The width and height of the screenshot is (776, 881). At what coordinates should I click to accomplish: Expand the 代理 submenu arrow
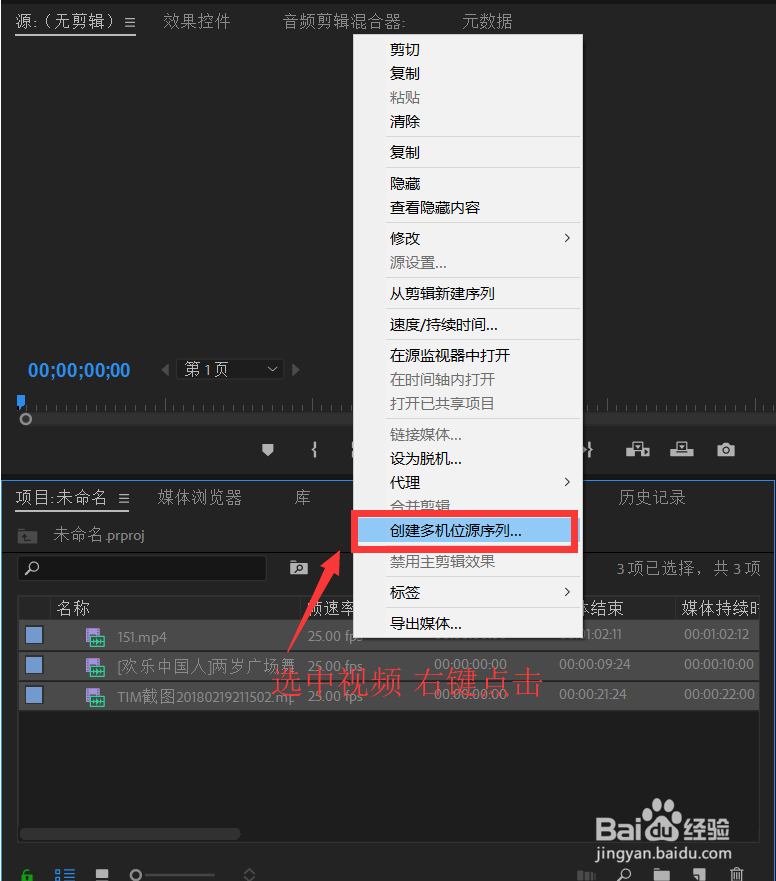[567, 482]
